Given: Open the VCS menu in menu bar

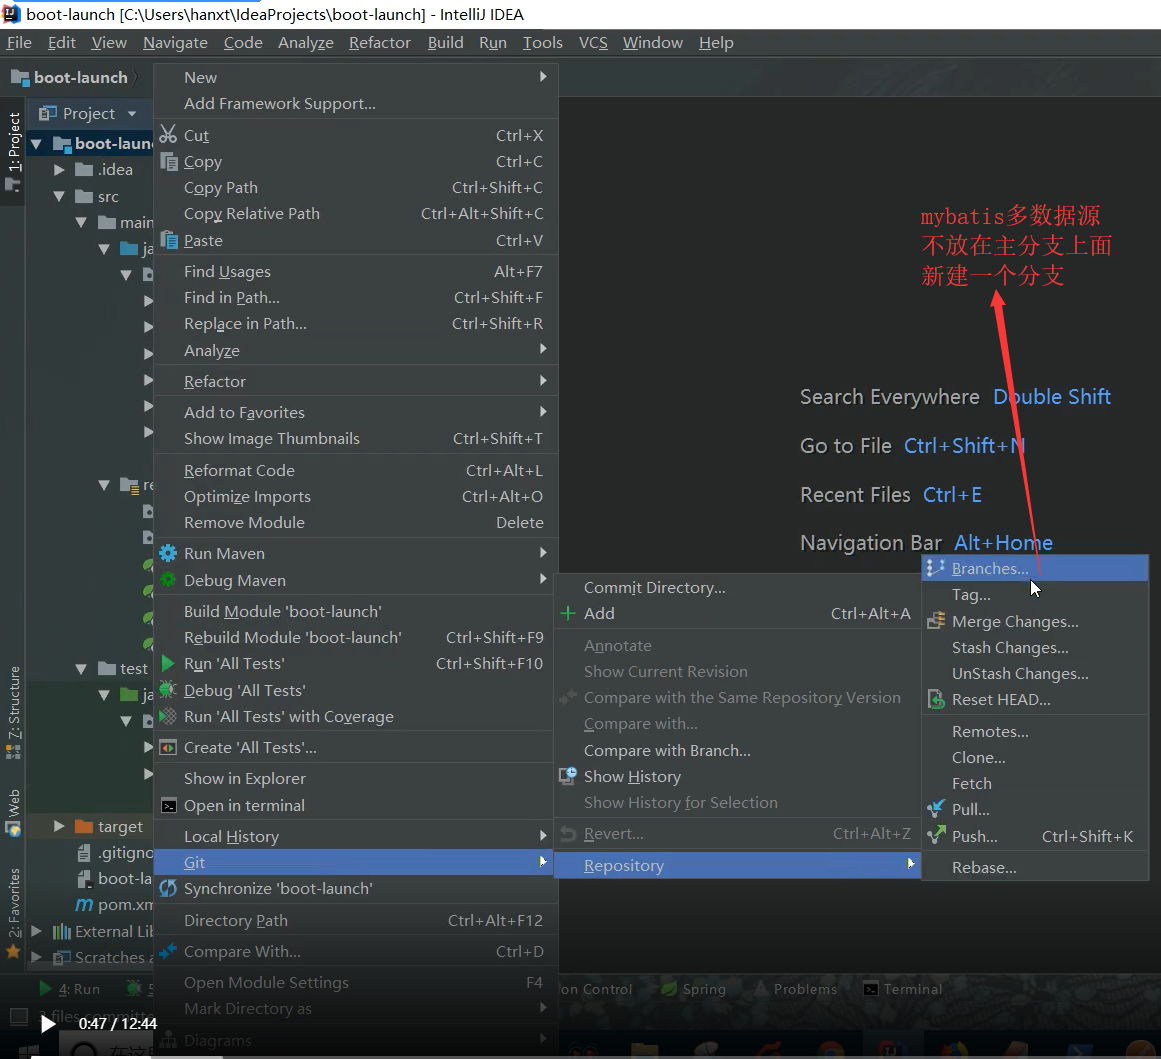Looking at the screenshot, I should pyautogui.click(x=593, y=42).
